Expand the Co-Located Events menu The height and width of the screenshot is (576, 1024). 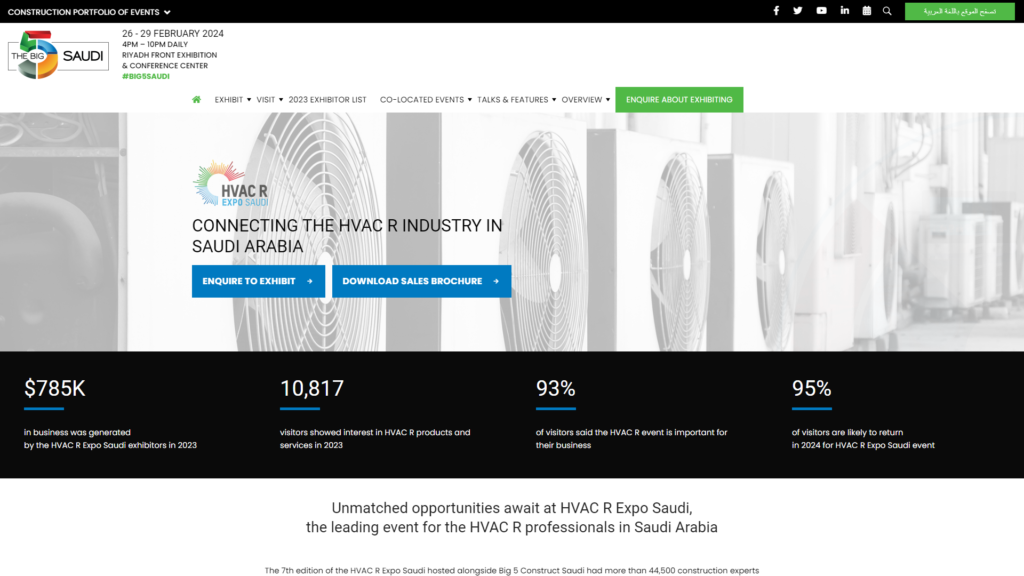(x=426, y=99)
